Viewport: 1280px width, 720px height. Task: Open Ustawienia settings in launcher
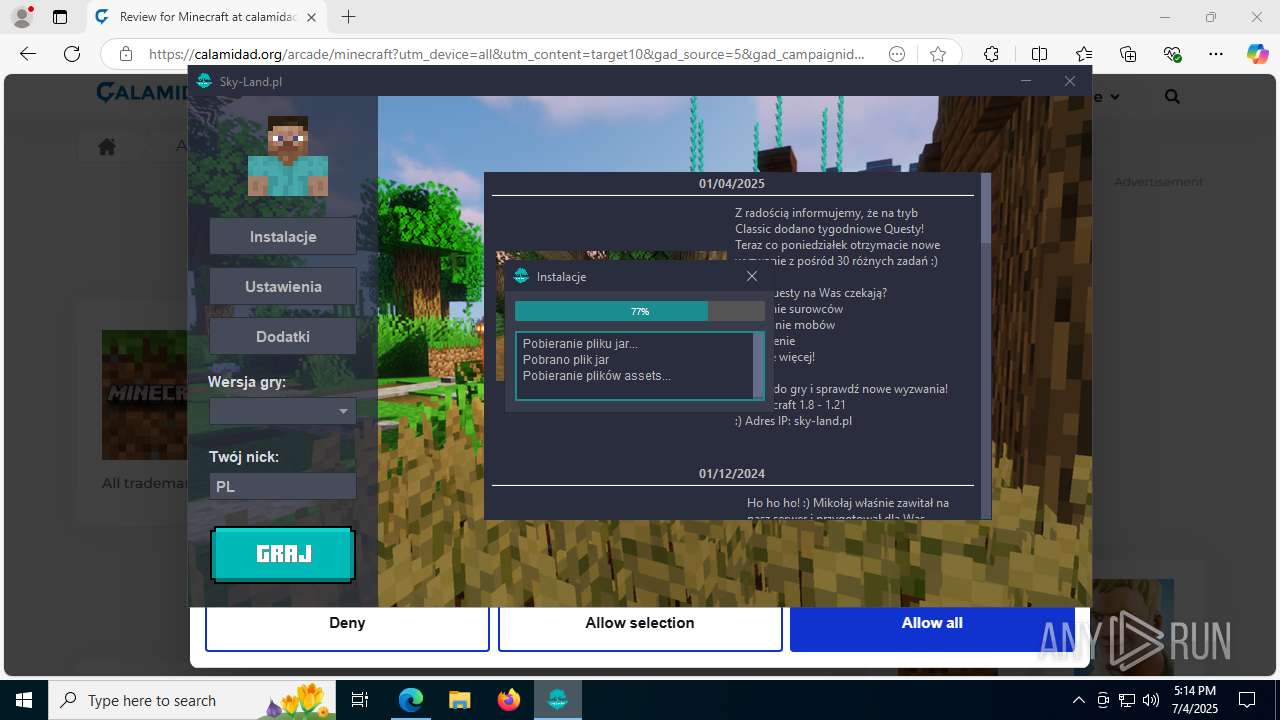pos(283,287)
